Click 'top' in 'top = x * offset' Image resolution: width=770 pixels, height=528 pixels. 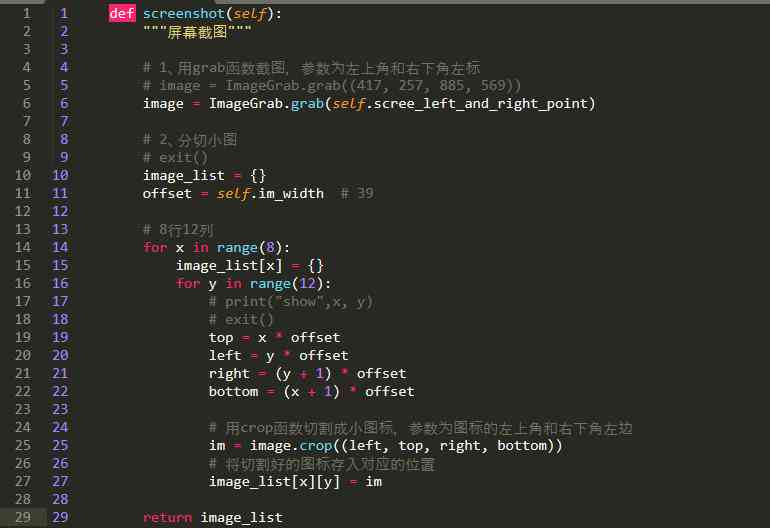[x=221, y=338]
